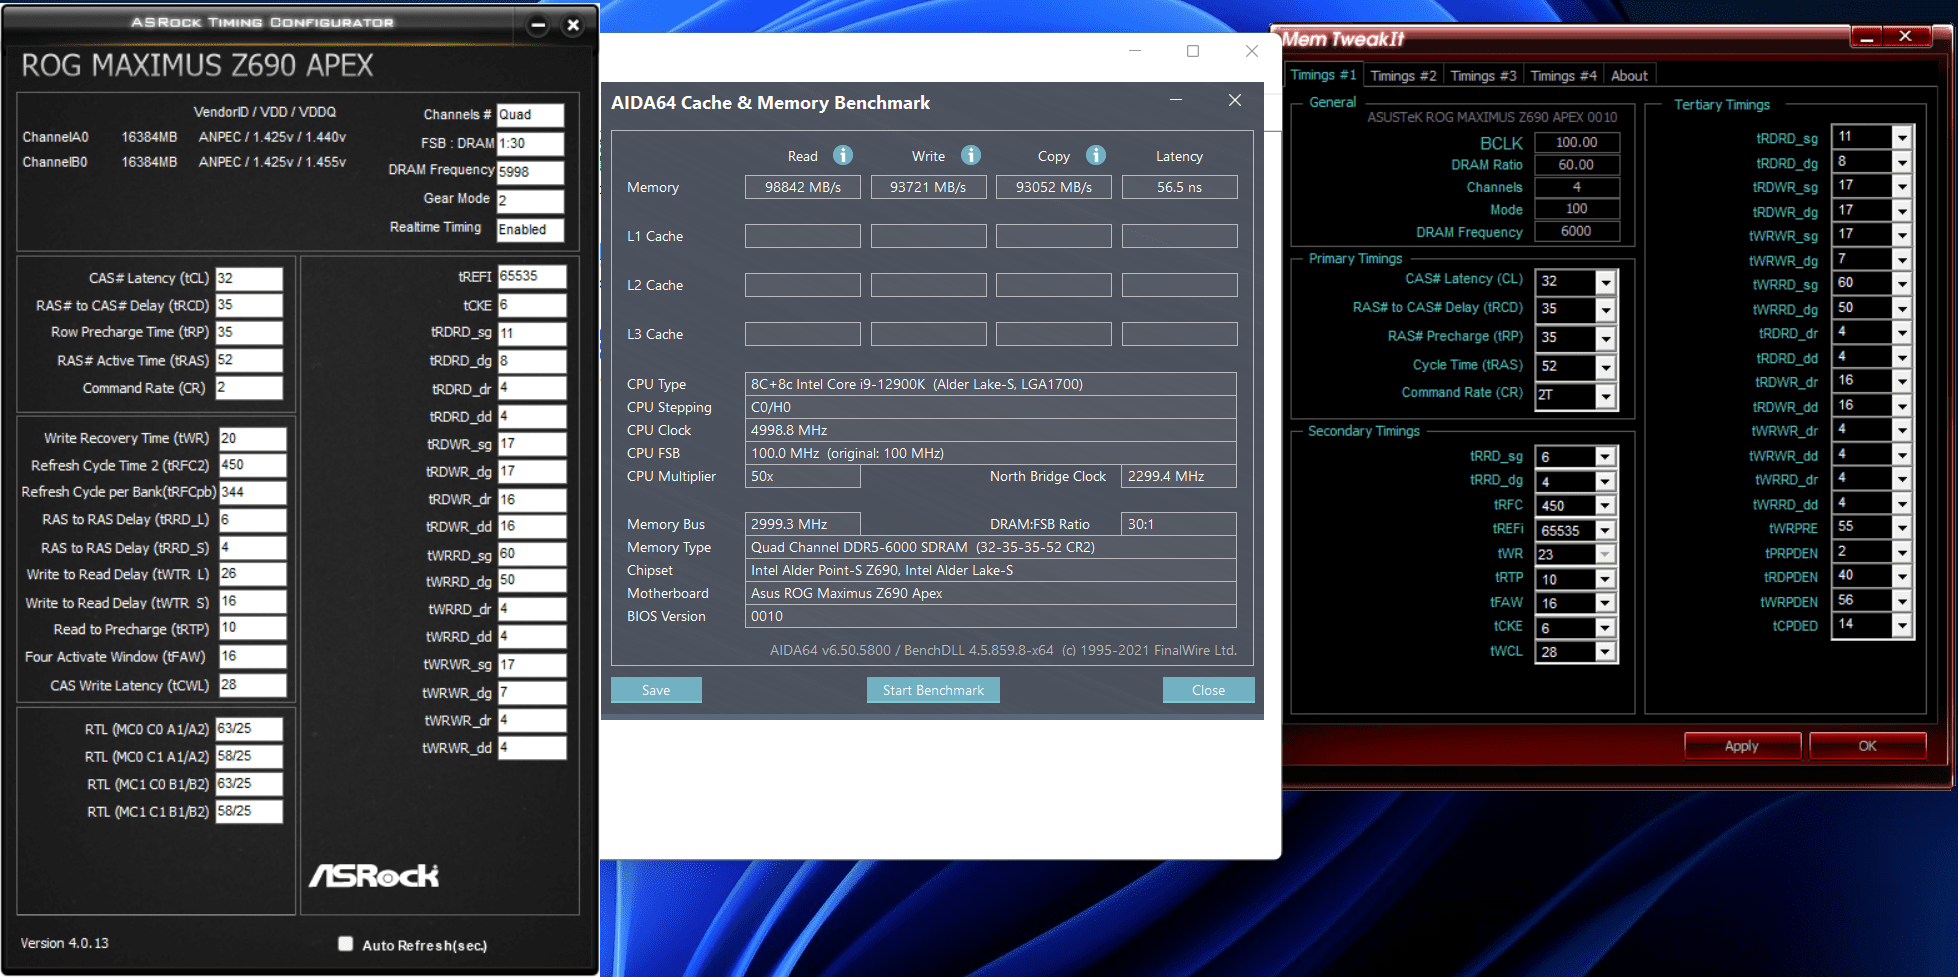The width and height of the screenshot is (1958, 977).
Task: Close the outer AIDA64 background window
Action: [1252, 51]
